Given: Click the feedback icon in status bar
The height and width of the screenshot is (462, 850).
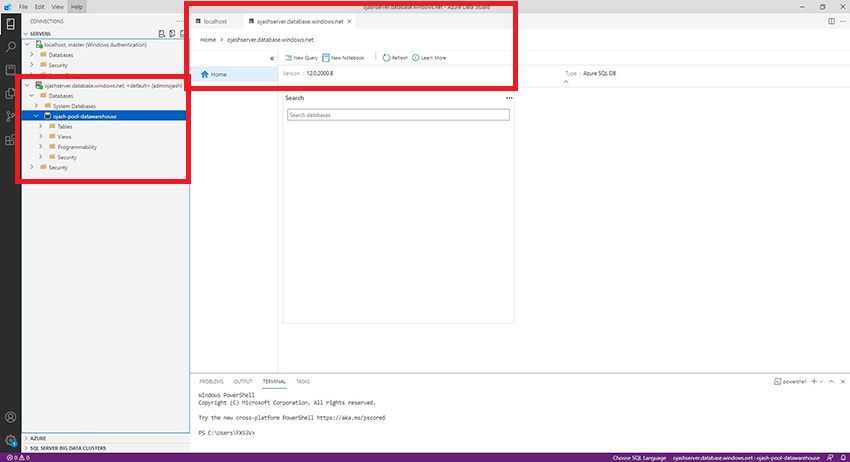Looking at the screenshot, I should coord(830,458).
